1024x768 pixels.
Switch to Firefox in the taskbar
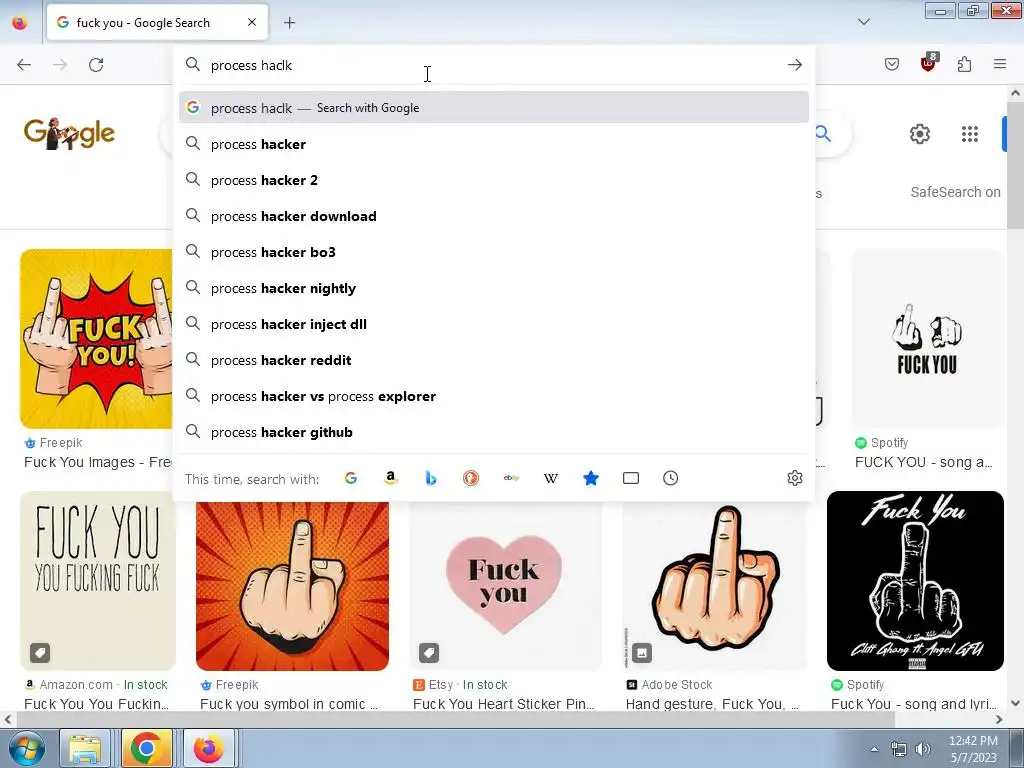click(208, 748)
